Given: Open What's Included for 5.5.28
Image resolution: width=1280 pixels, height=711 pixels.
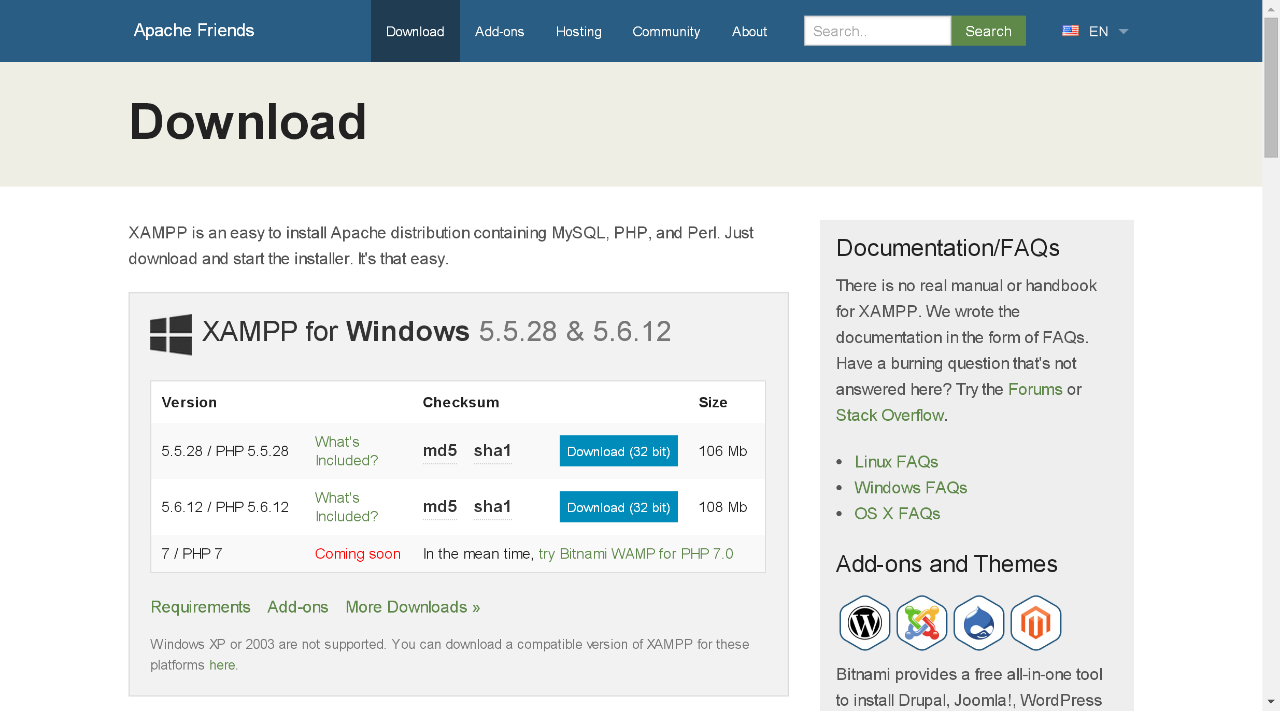Looking at the screenshot, I should 346,451.
